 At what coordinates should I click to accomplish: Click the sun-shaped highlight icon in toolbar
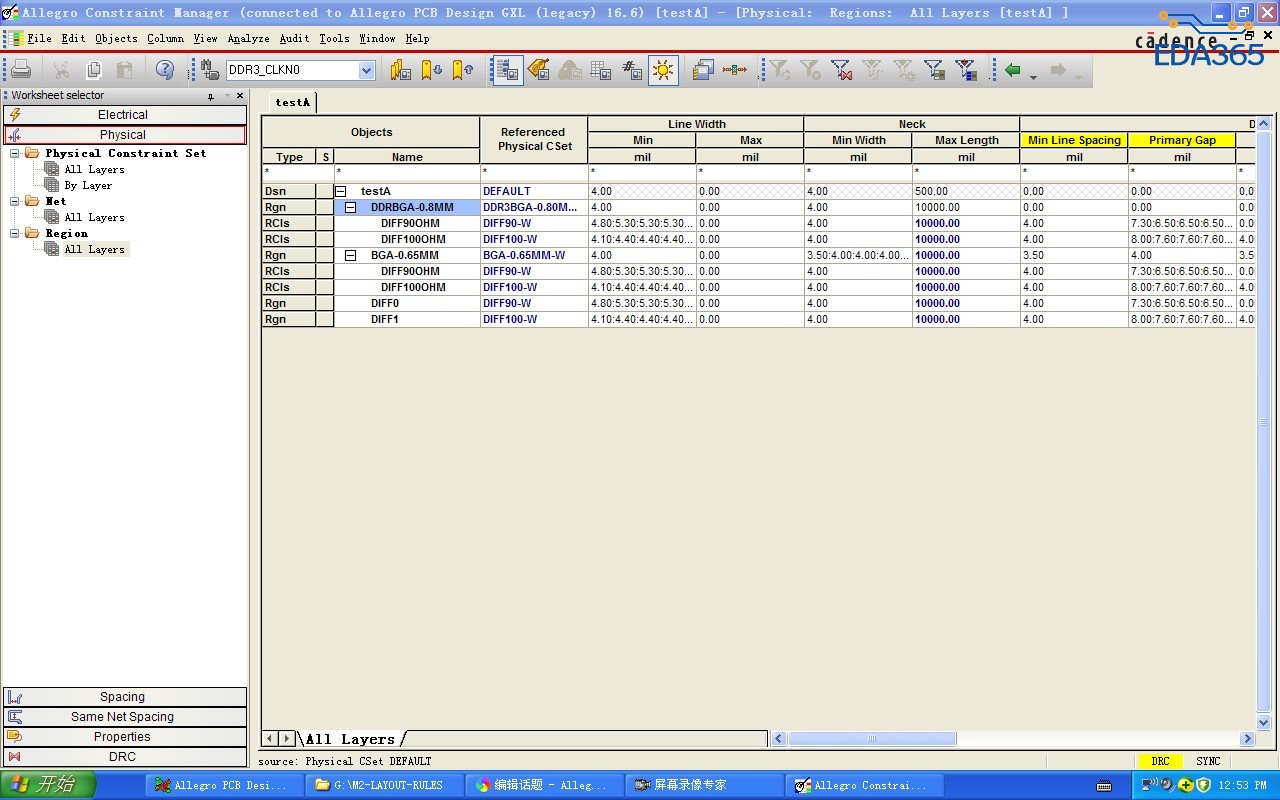pyautogui.click(x=663, y=70)
